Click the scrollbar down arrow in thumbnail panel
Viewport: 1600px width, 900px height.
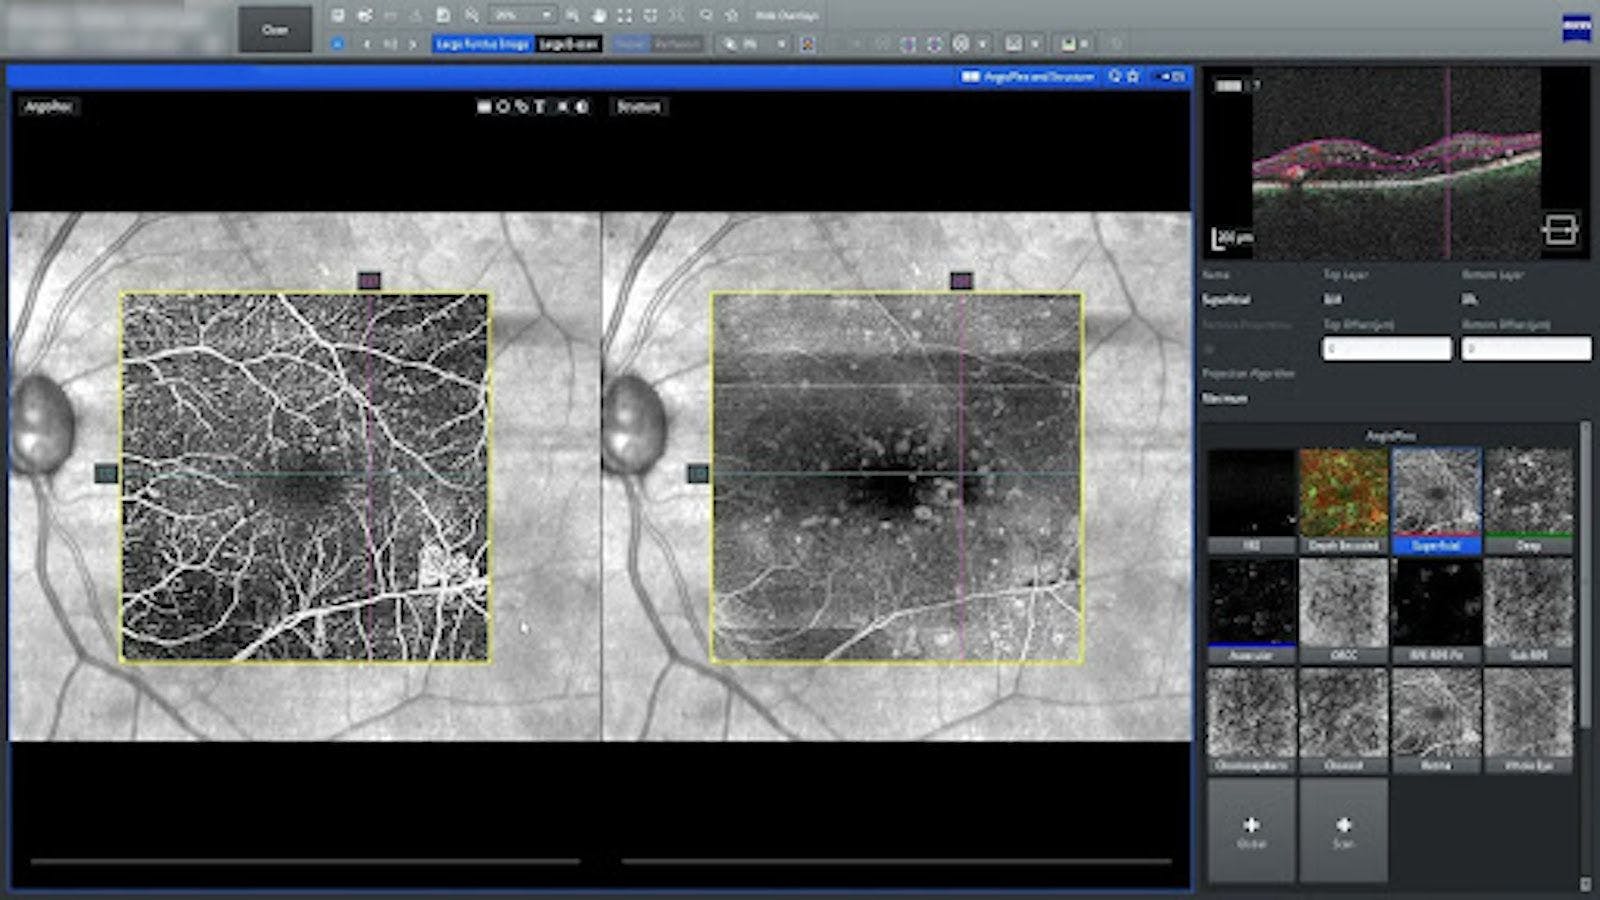pyautogui.click(x=1585, y=884)
